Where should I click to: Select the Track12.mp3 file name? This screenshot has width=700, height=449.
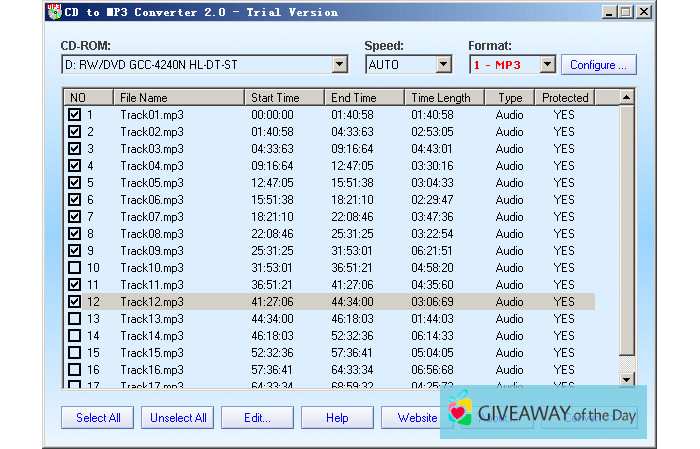point(152,302)
